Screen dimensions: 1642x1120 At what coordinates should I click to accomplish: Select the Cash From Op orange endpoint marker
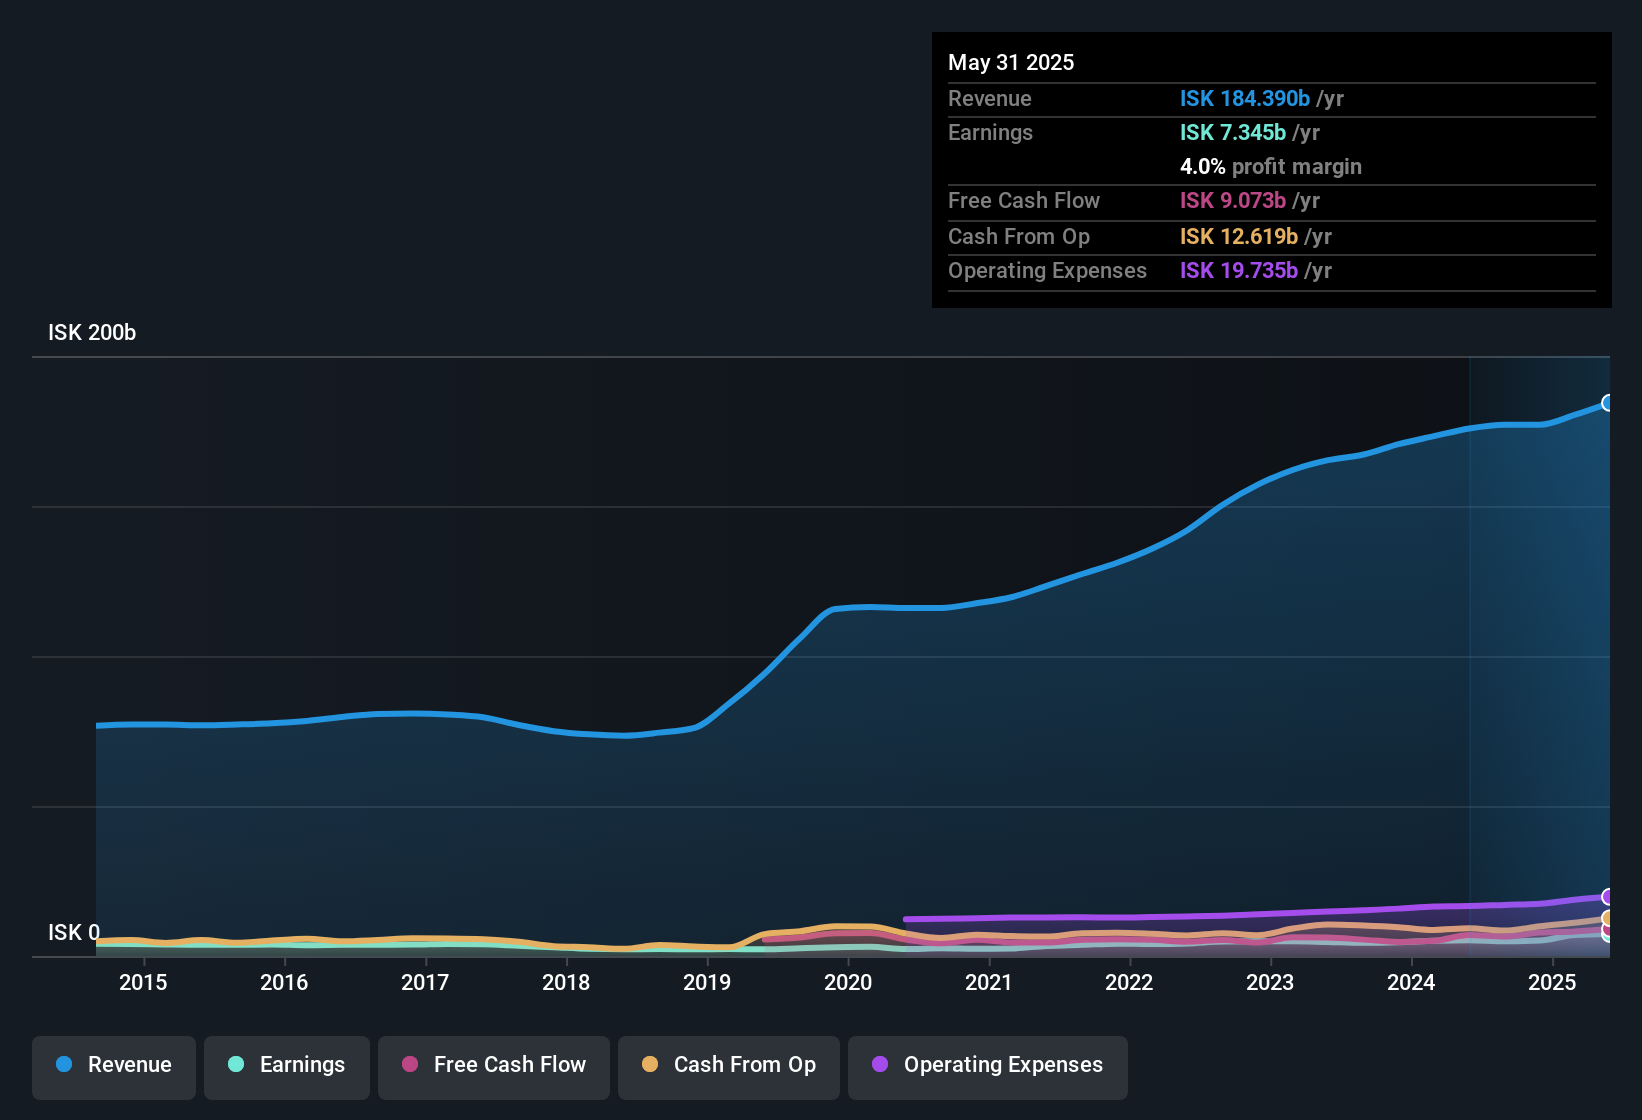pyautogui.click(x=1608, y=918)
